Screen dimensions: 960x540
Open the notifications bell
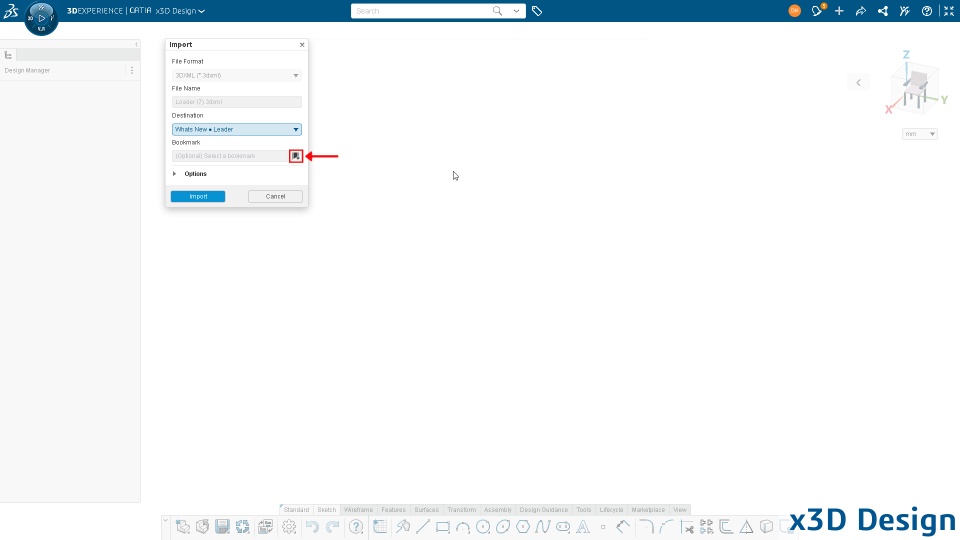click(x=817, y=10)
